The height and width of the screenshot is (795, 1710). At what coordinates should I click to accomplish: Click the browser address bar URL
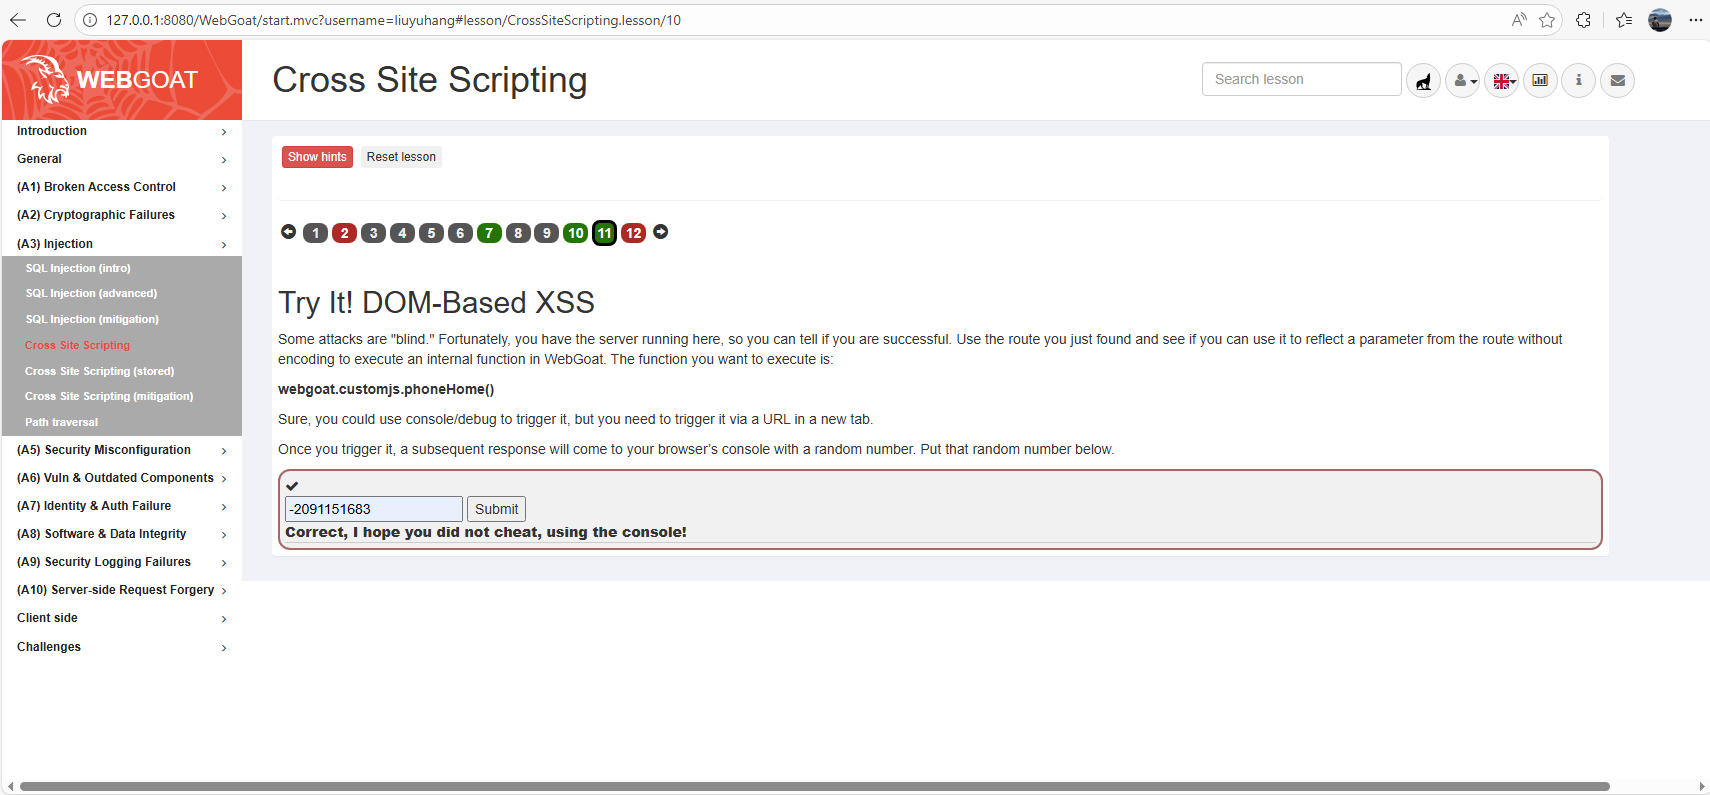[394, 20]
